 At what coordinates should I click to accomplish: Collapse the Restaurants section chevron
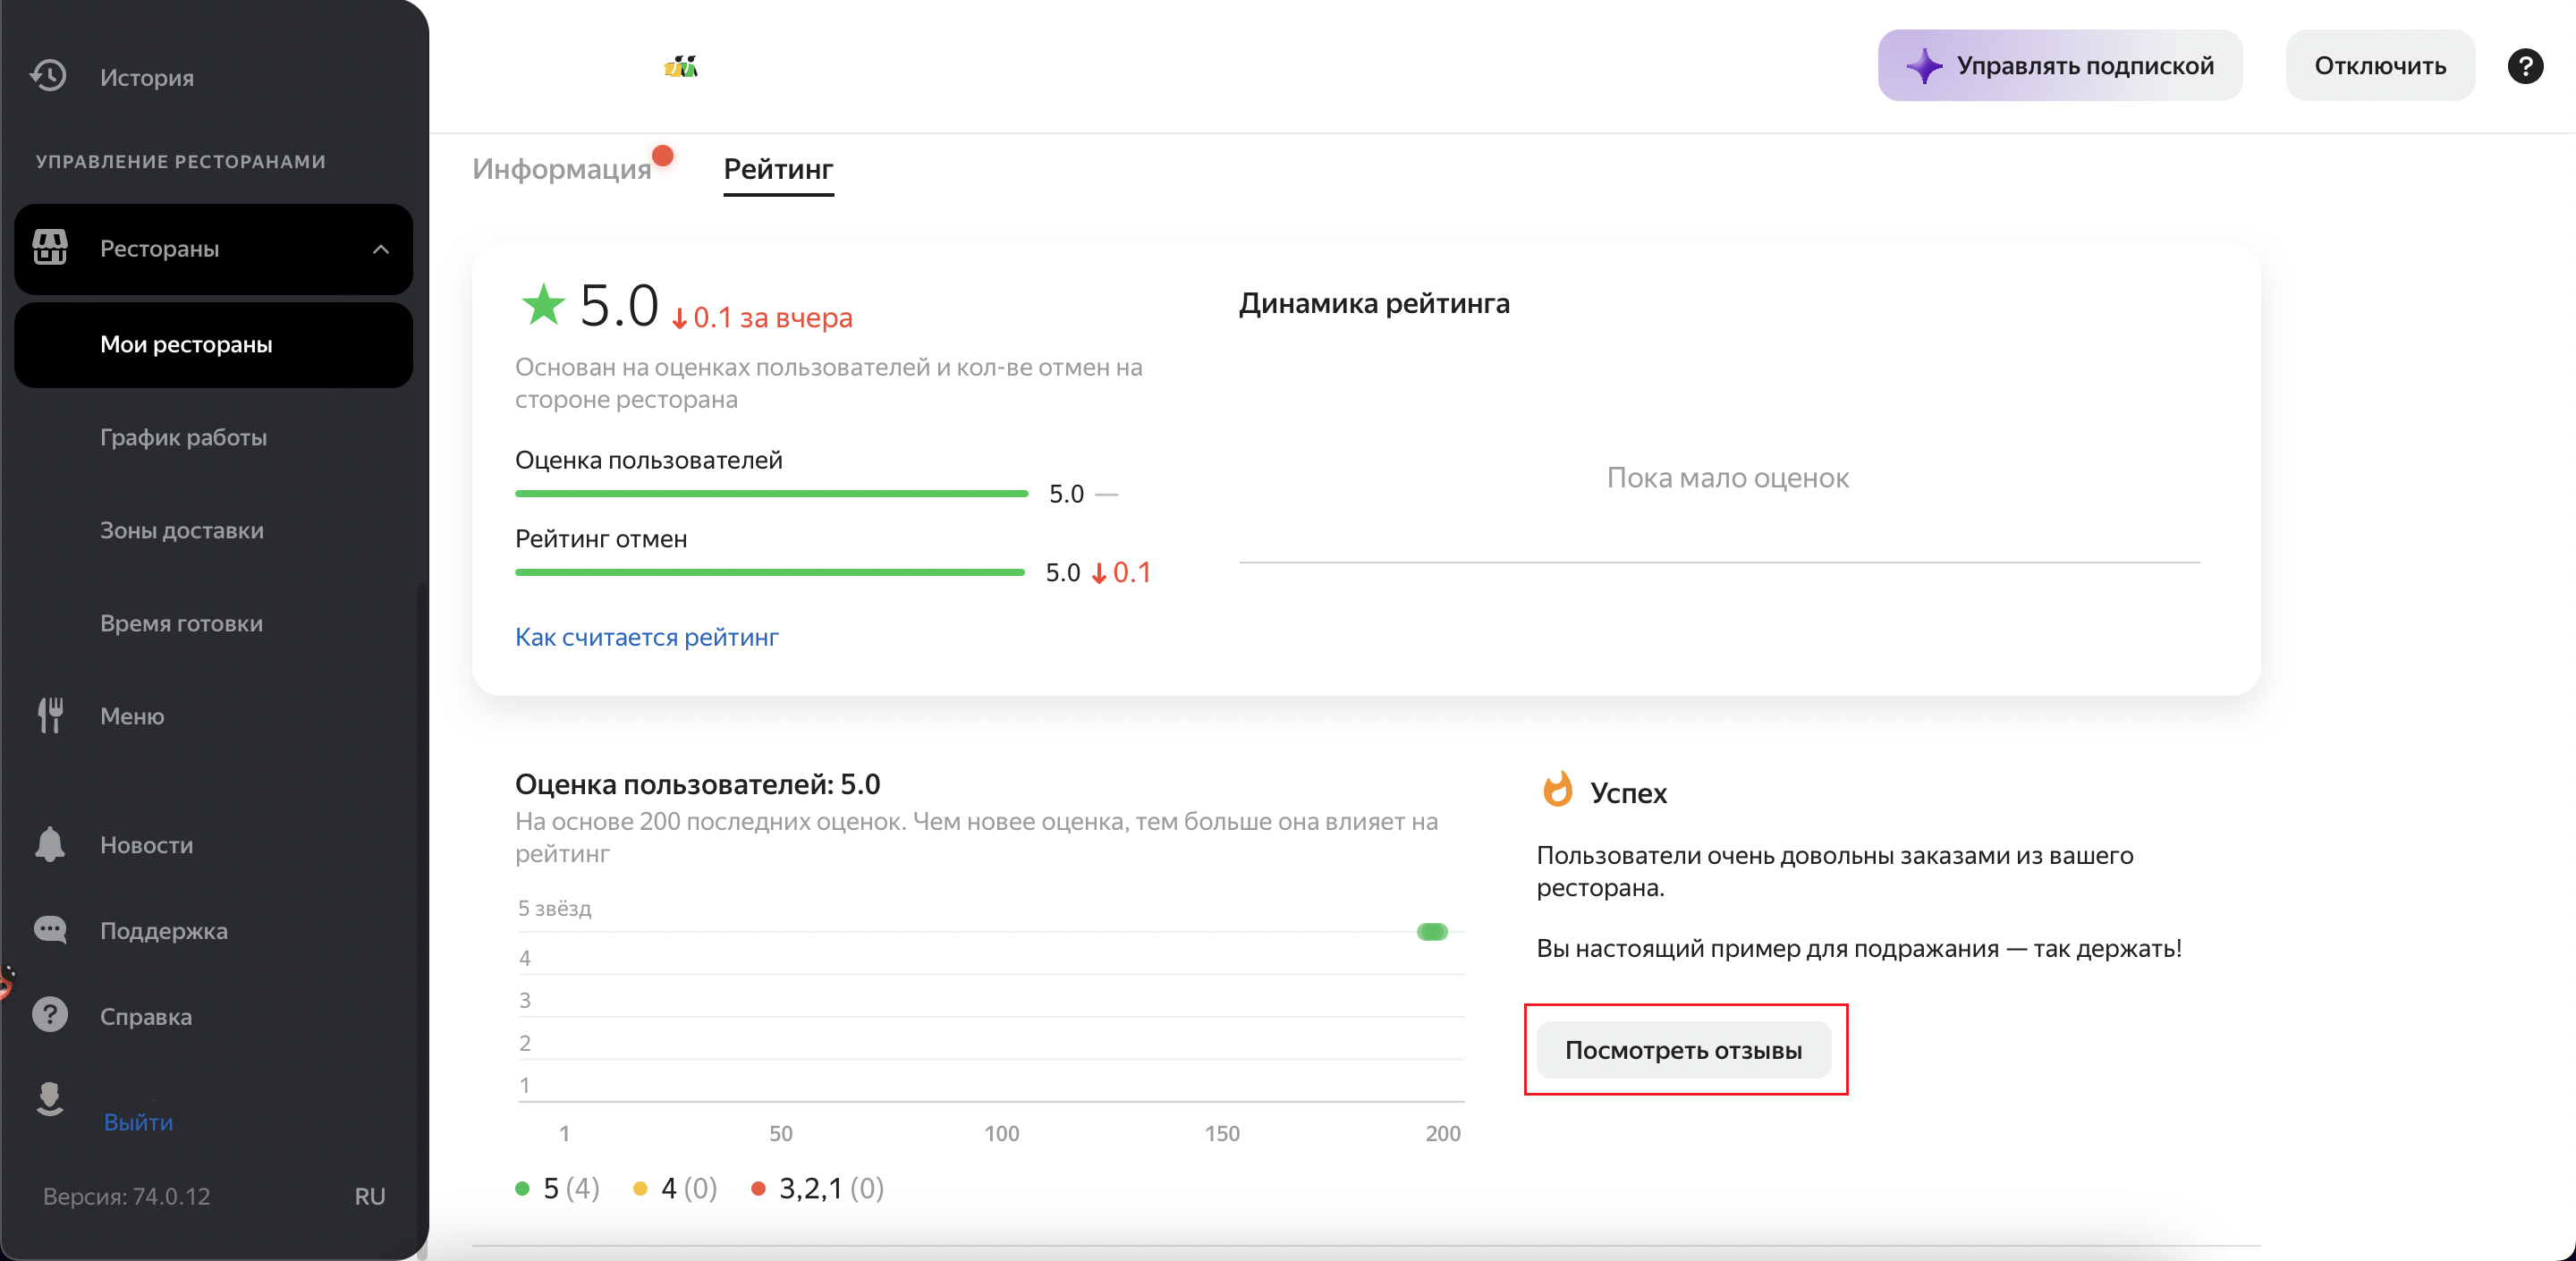pyautogui.click(x=380, y=249)
